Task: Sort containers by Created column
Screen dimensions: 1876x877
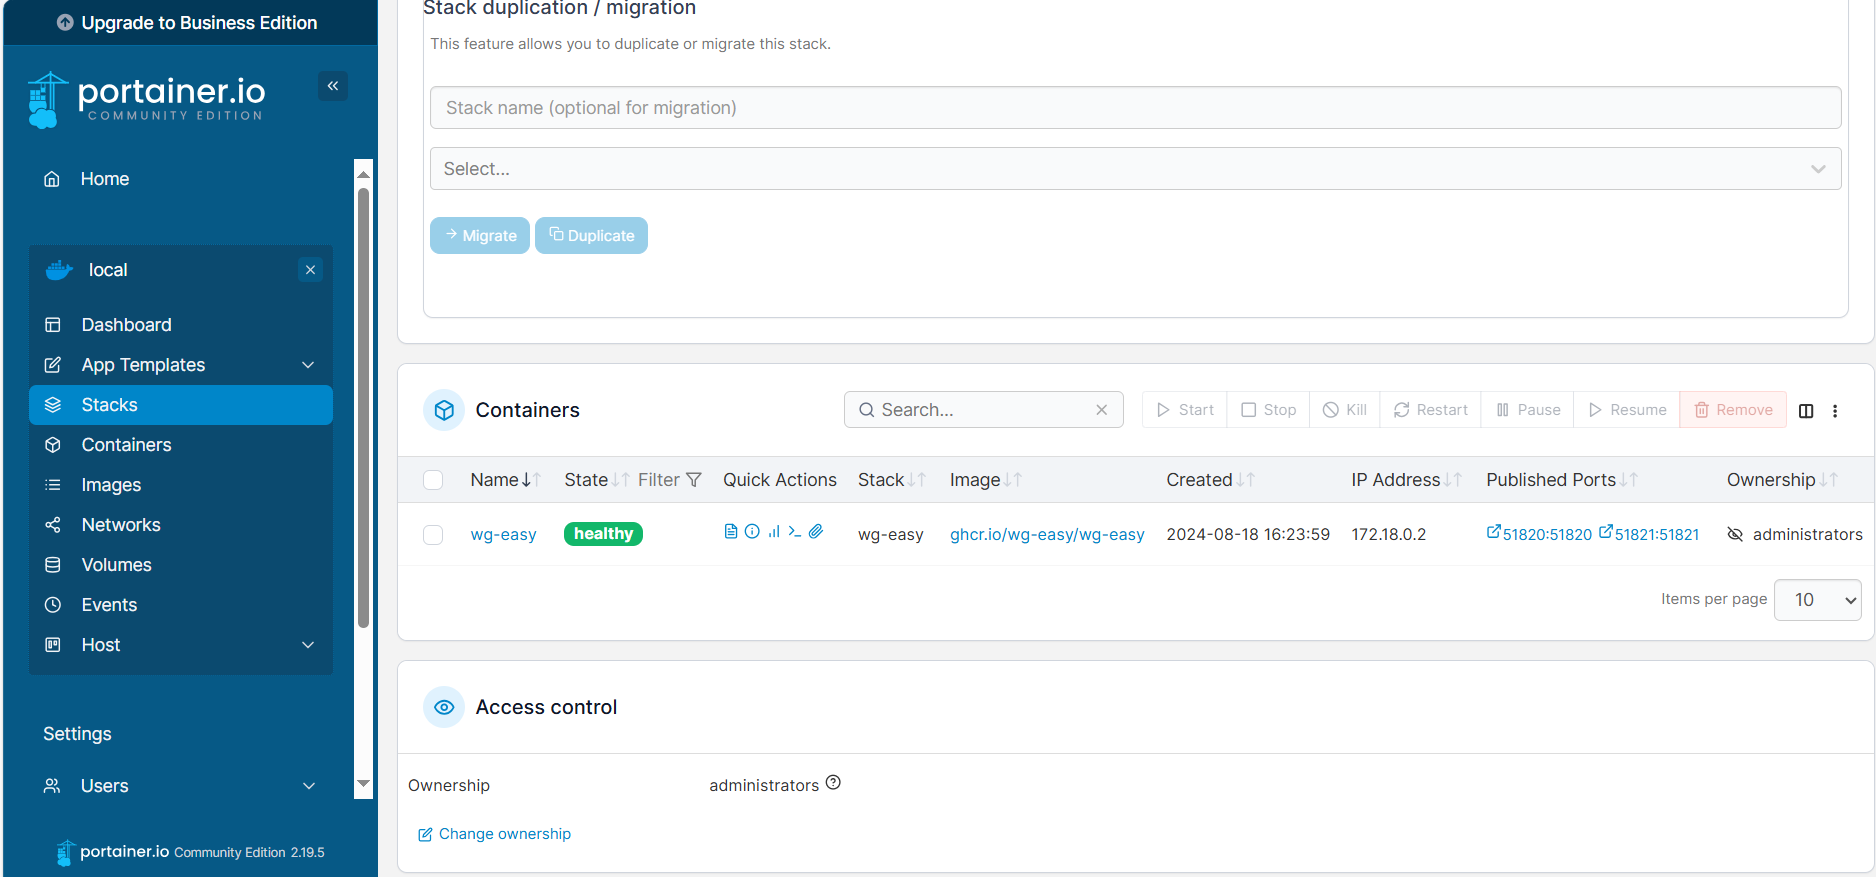Action: click(1210, 480)
